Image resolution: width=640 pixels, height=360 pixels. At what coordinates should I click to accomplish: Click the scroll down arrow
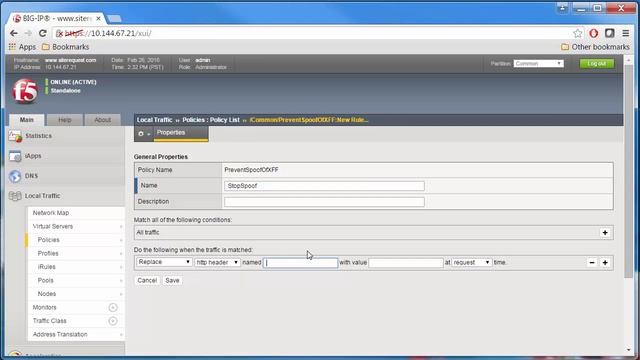pyautogui.click(x=629, y=350)
